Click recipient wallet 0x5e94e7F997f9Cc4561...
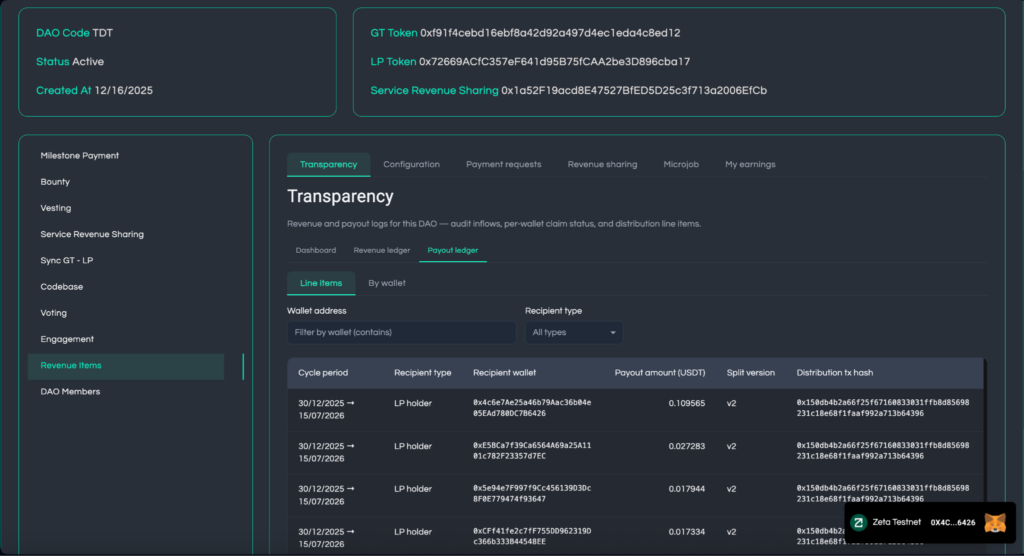Image resolution: width=1024 pixels, height=556 pixels. coord(532,494)
